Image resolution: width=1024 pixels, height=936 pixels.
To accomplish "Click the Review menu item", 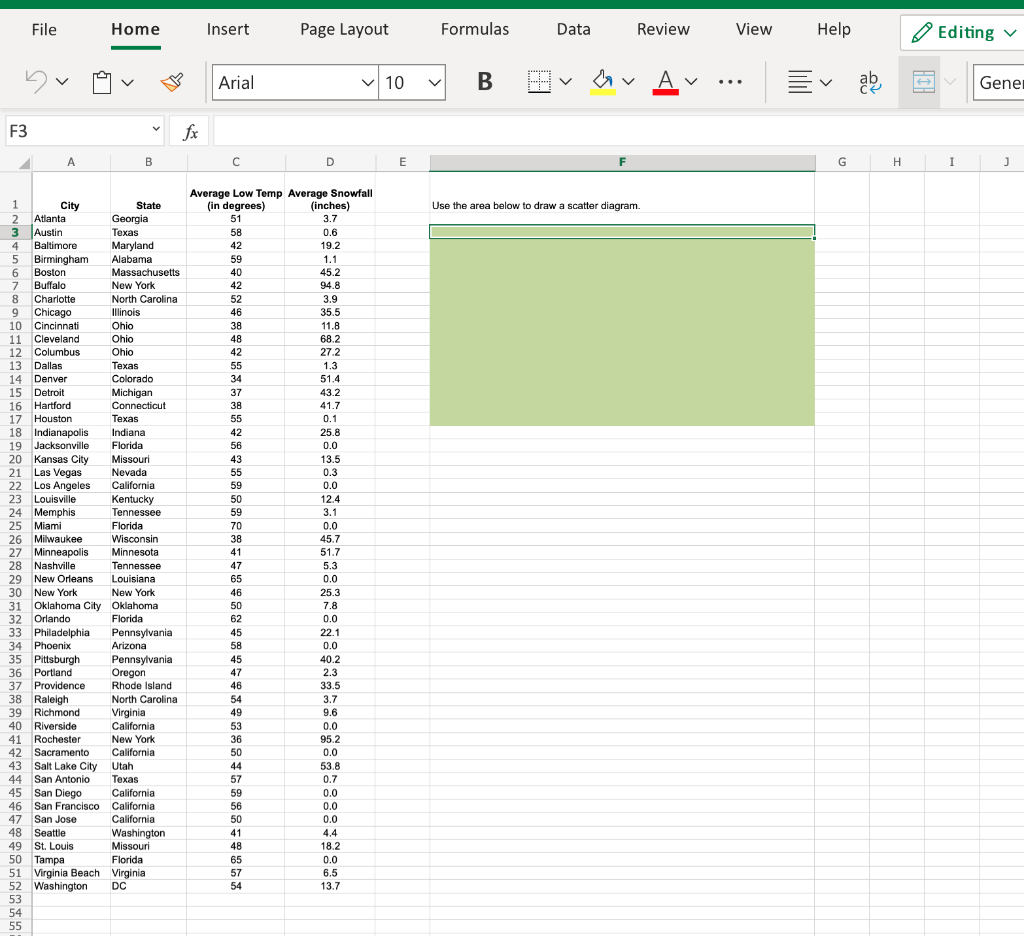I will pyautogui.click(x=663, y=29).
